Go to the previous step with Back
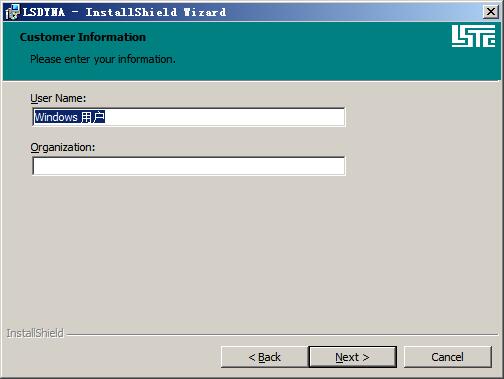504x379 pixels. click(264, 357)
